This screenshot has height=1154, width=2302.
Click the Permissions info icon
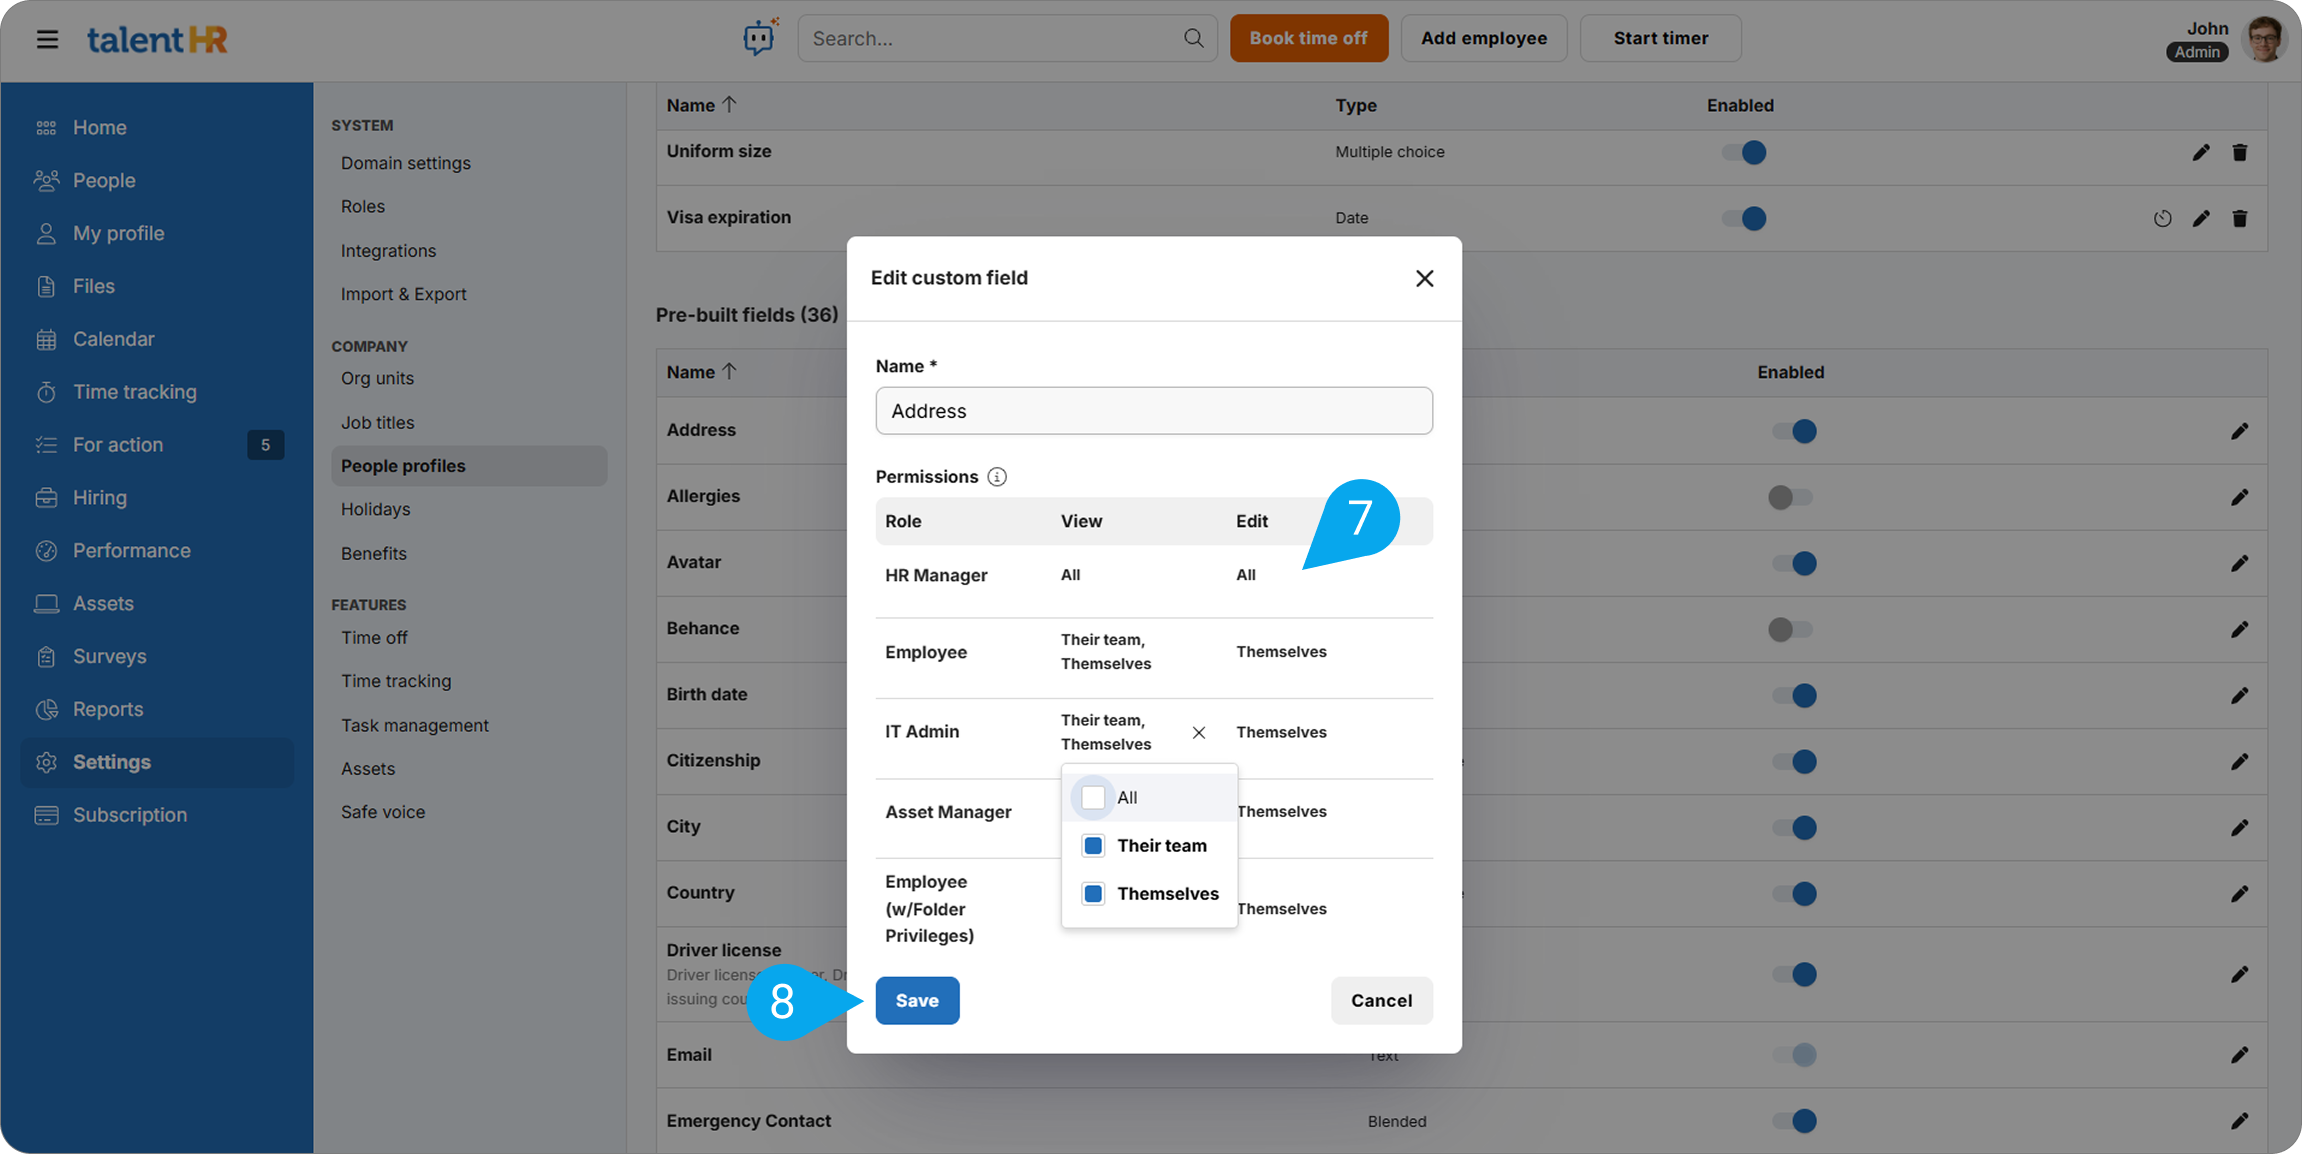(997, 477)
